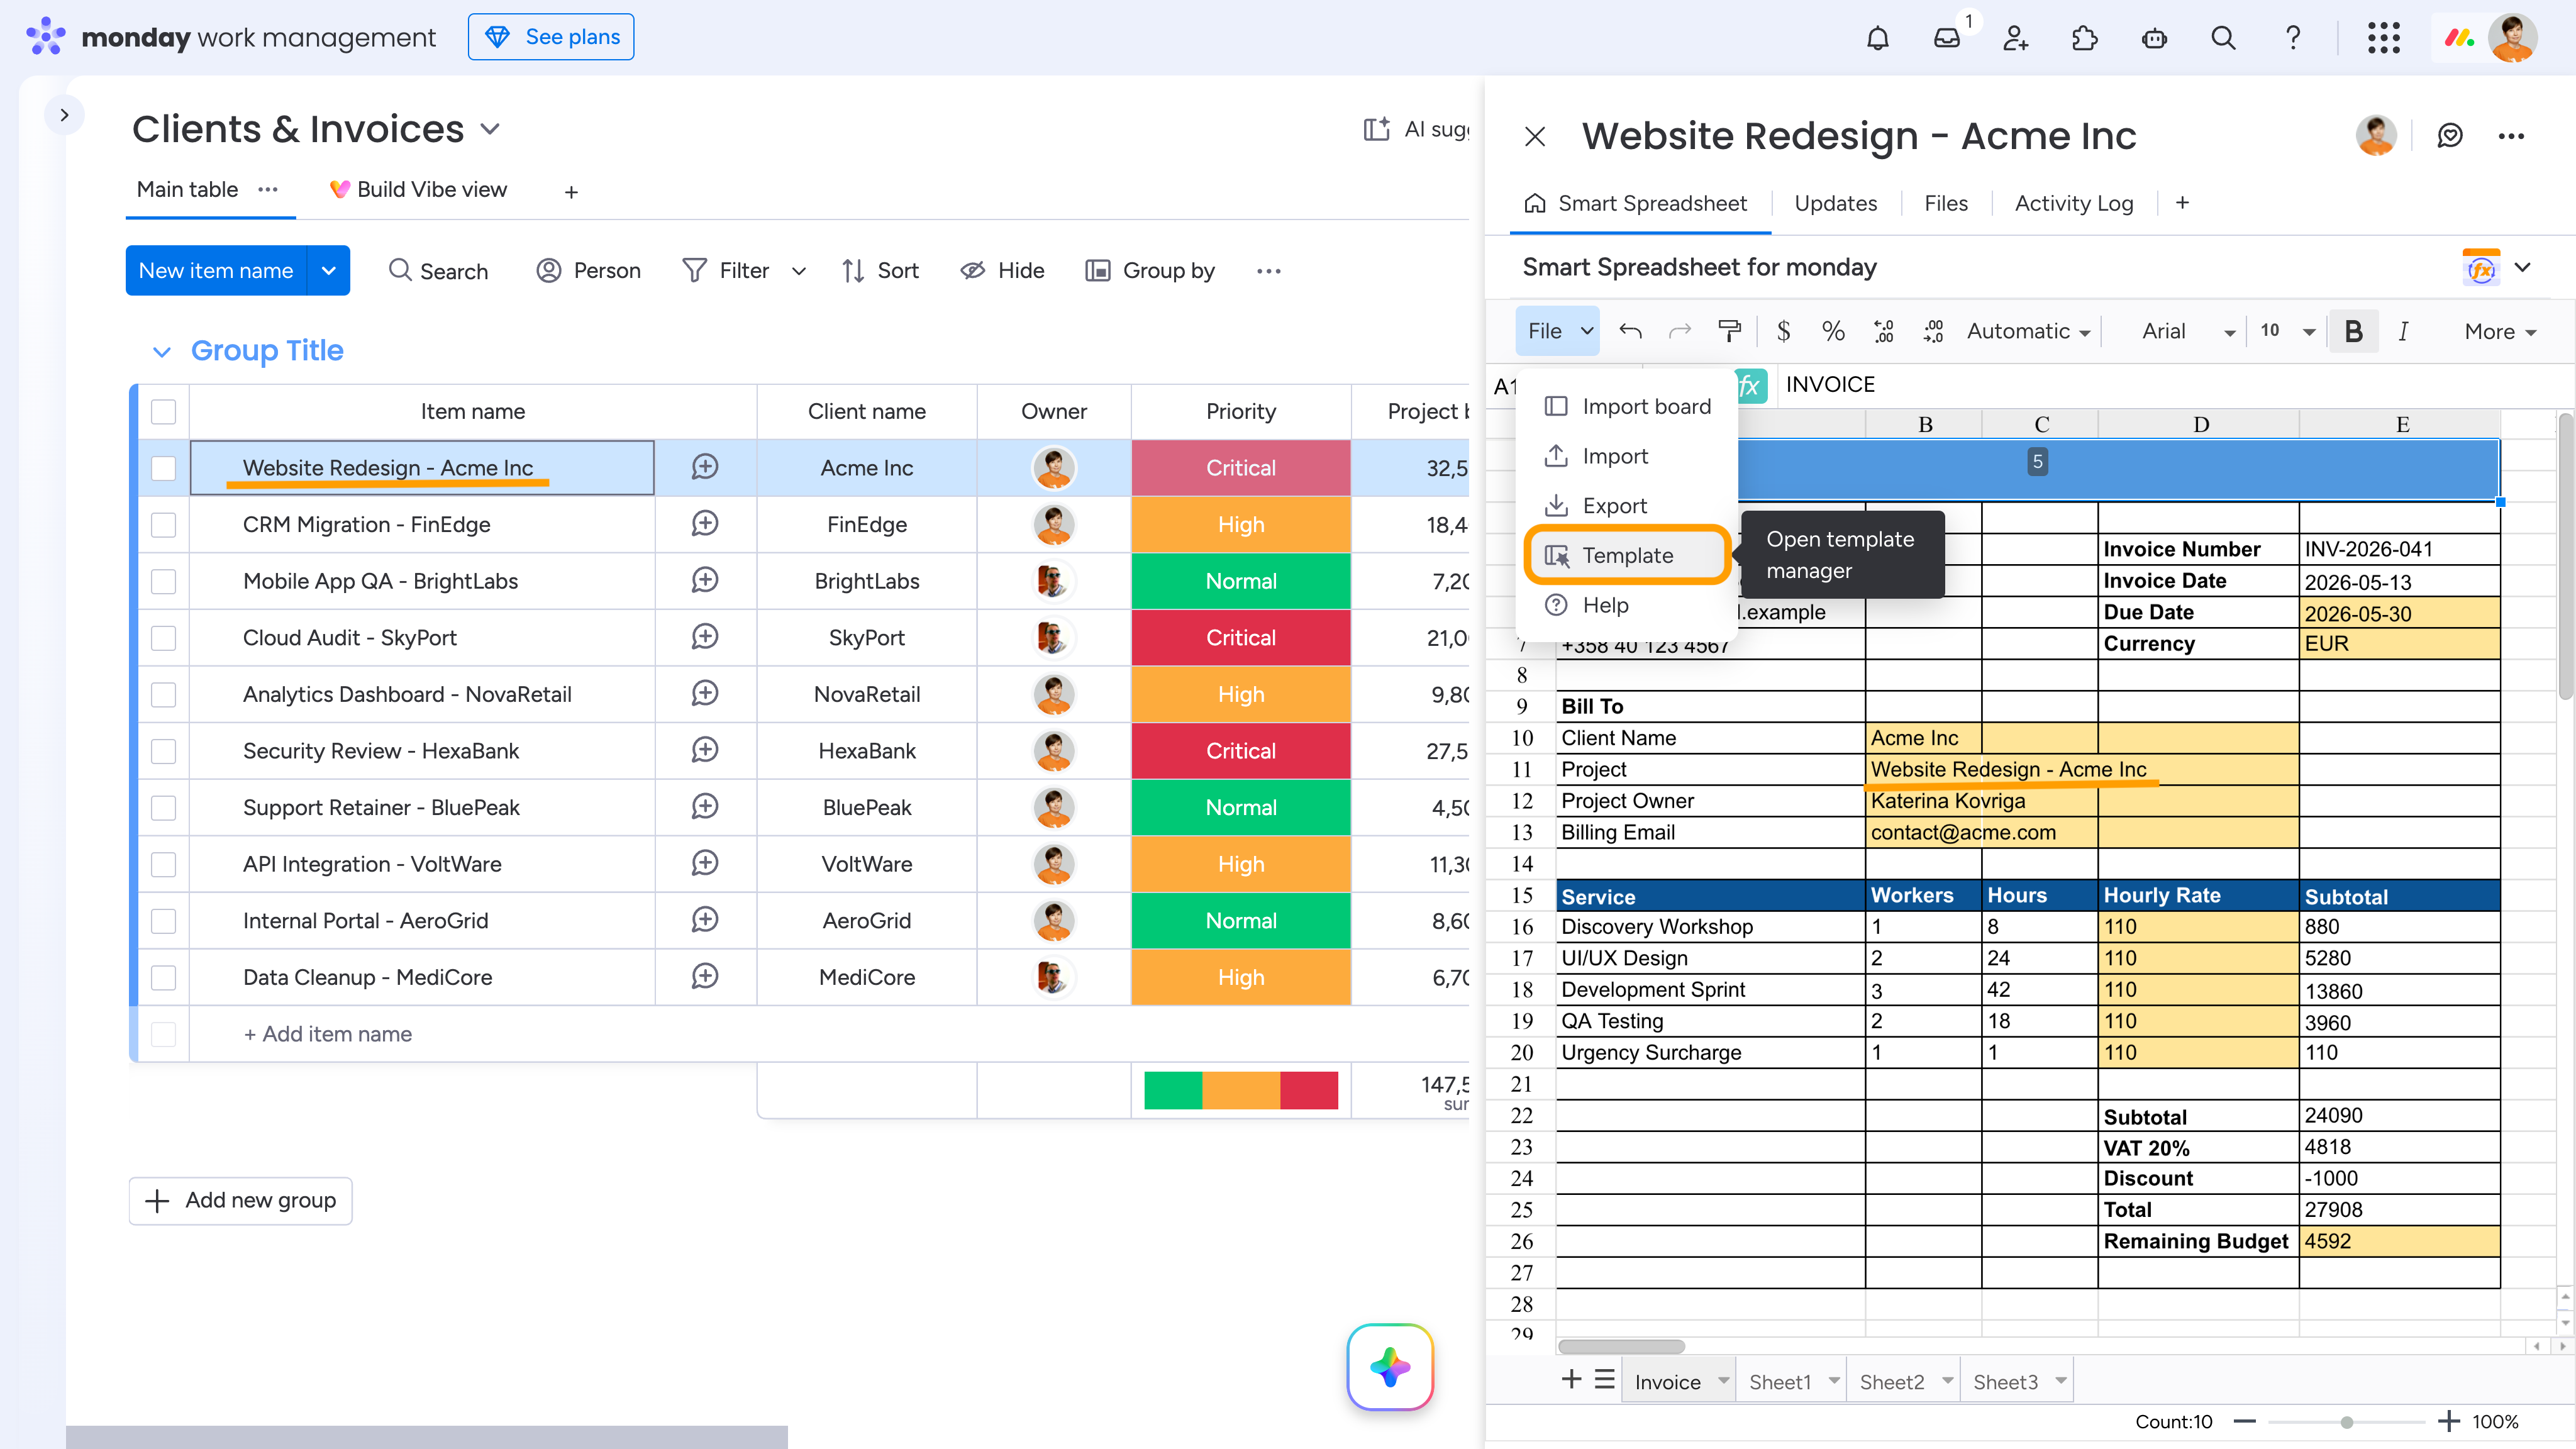The width and height of the screenshot is (2576, 1449).
Task: Click the undo arrow in spreadsheet toolbar
Action: [x=1630, y=331]
